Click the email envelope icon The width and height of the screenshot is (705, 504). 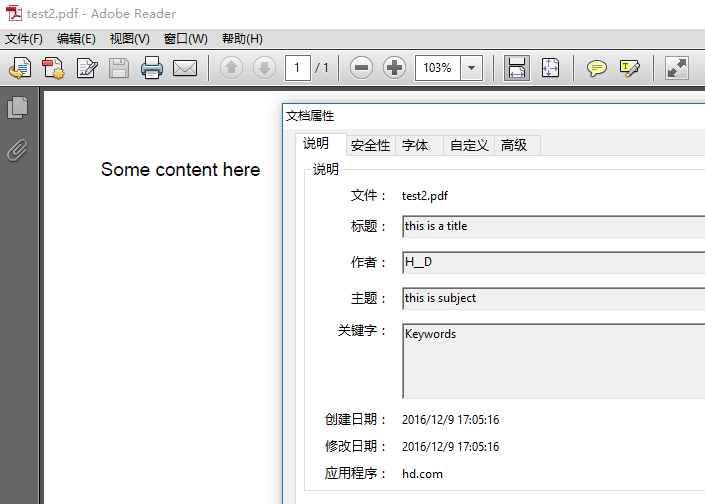pyautogui.click(x=185, y=68)
